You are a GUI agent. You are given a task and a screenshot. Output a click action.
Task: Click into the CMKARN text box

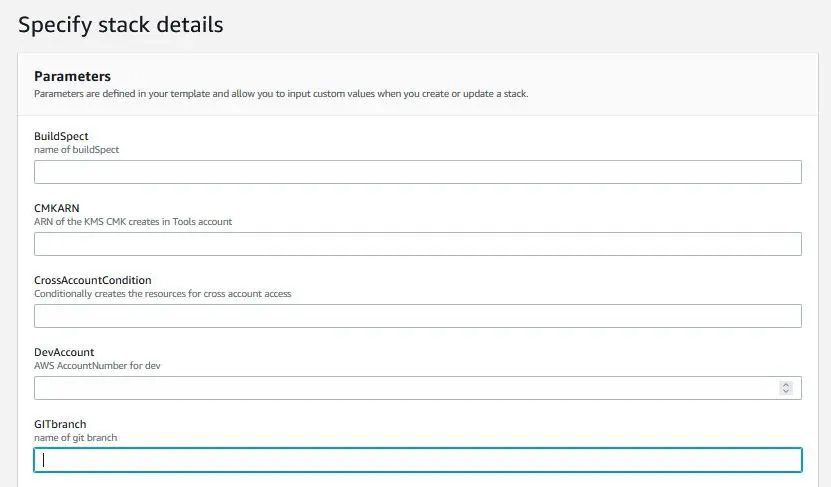pos(417,244)
